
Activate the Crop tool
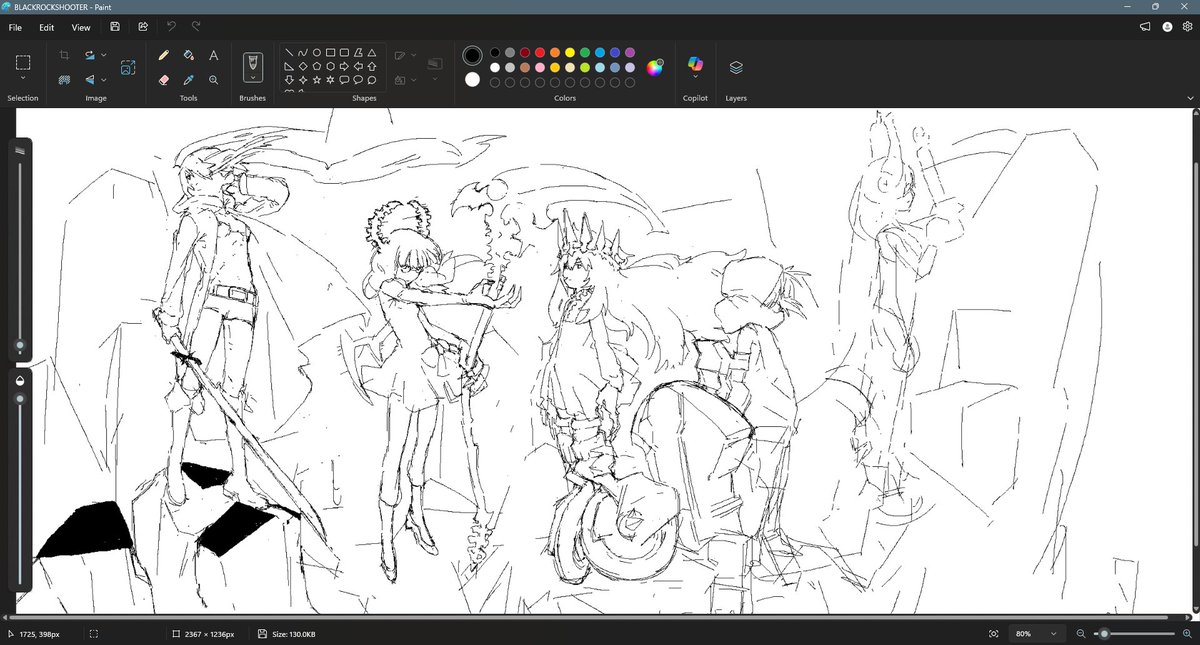(x=64, y=55)
